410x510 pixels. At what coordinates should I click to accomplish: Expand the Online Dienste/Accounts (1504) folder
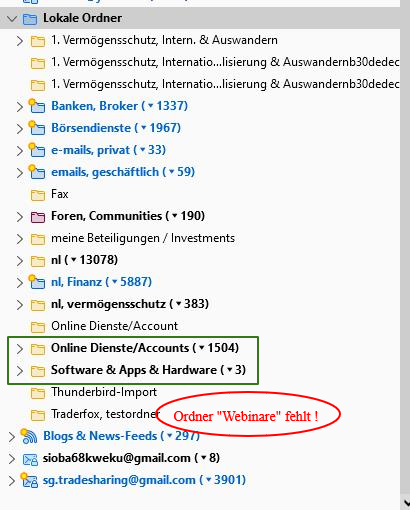pos(20,349)
